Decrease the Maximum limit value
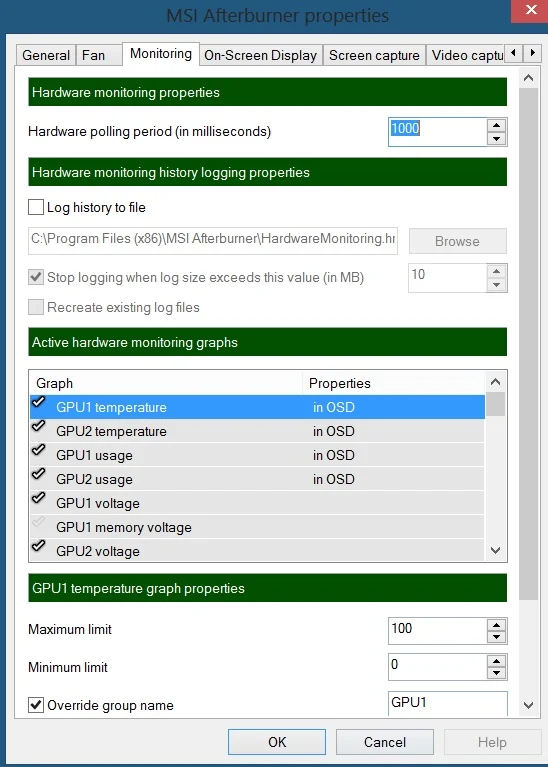Image resolution: width=548 pixels, height=767 pixels. click(x=497, y=637)
